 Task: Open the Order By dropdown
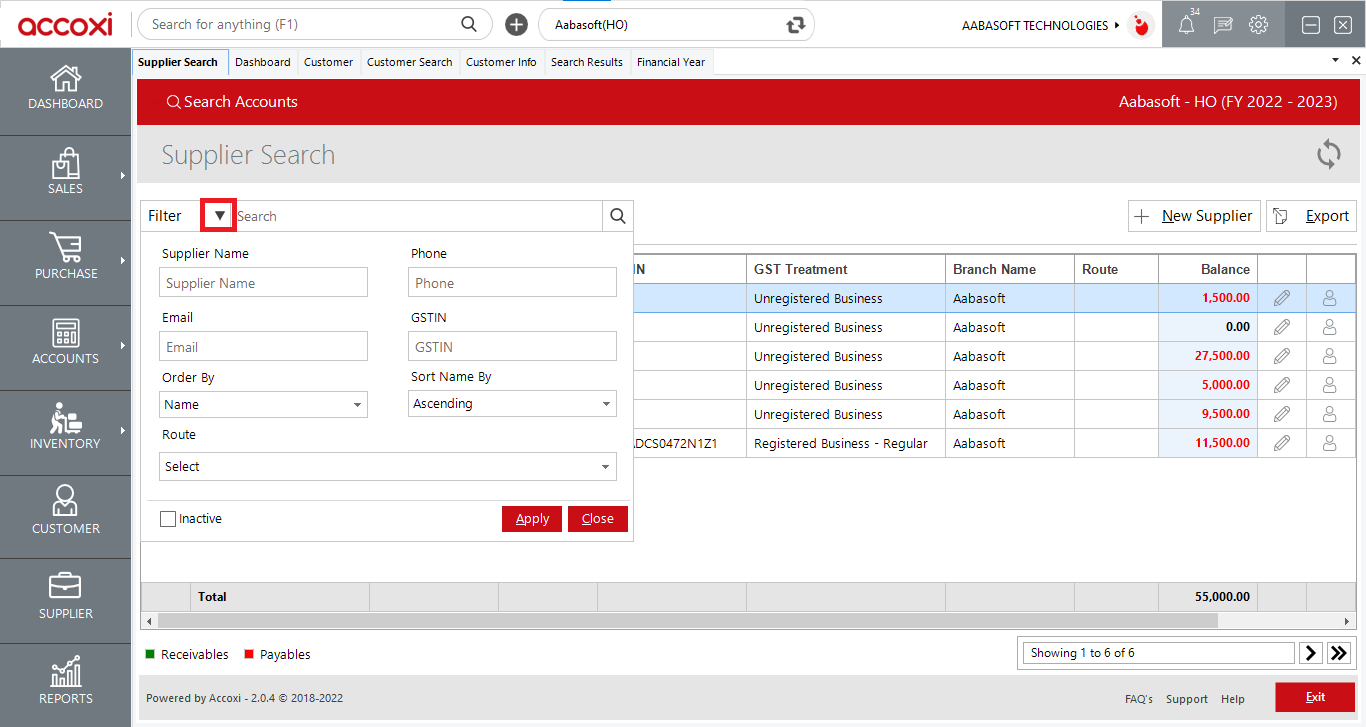pos(263,405)
